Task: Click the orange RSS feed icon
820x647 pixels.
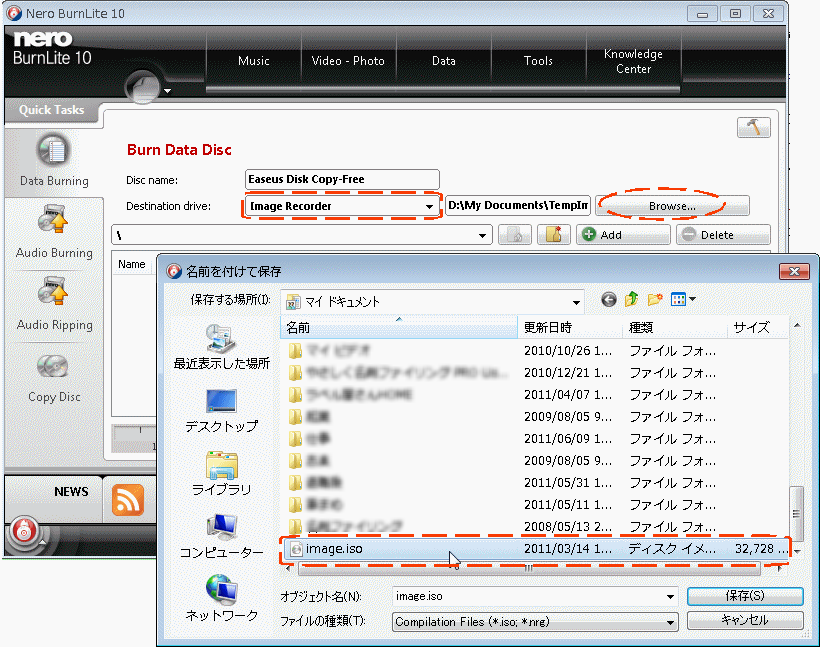Action: pyautogui.click(x=127, y=498)
